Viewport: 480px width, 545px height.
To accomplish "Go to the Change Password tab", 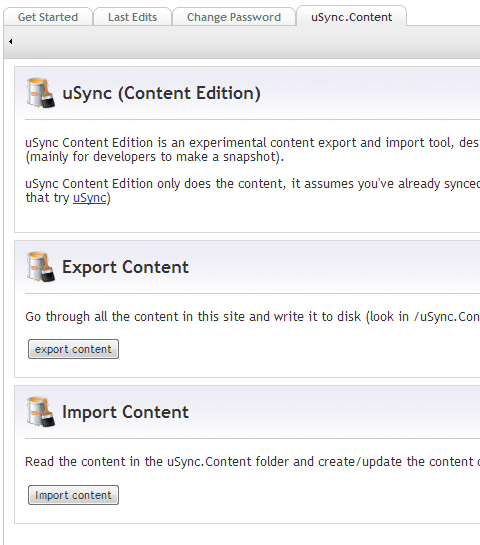I will pyautogui.click(x=234, y=17).
